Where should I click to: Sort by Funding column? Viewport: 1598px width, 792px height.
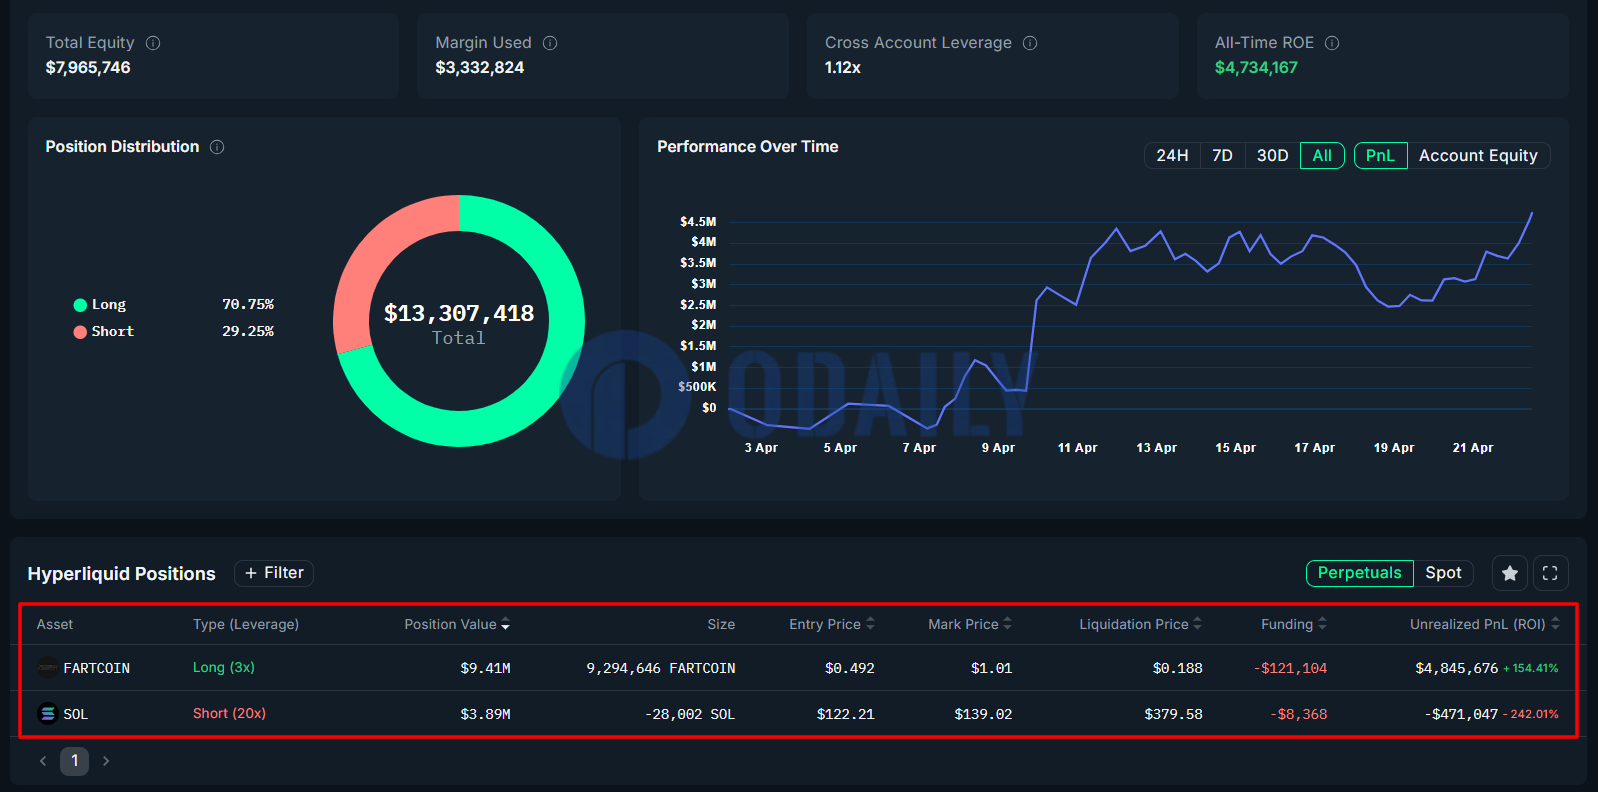(x=1294, y=624)
